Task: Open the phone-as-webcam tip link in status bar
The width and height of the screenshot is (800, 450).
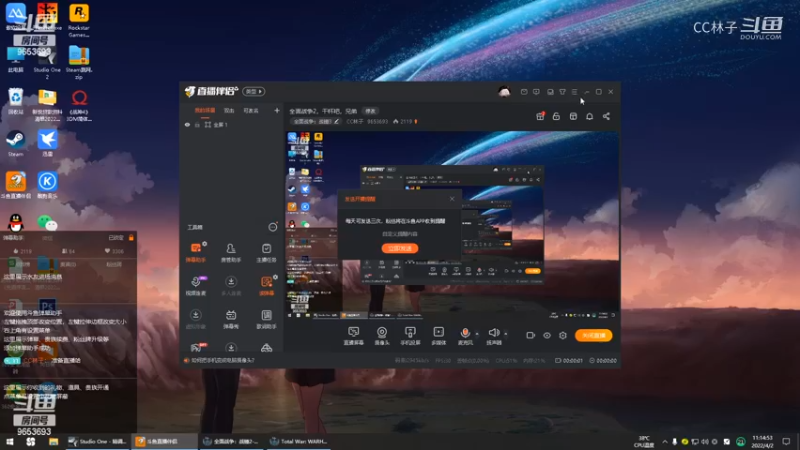Action: [222, 360]
